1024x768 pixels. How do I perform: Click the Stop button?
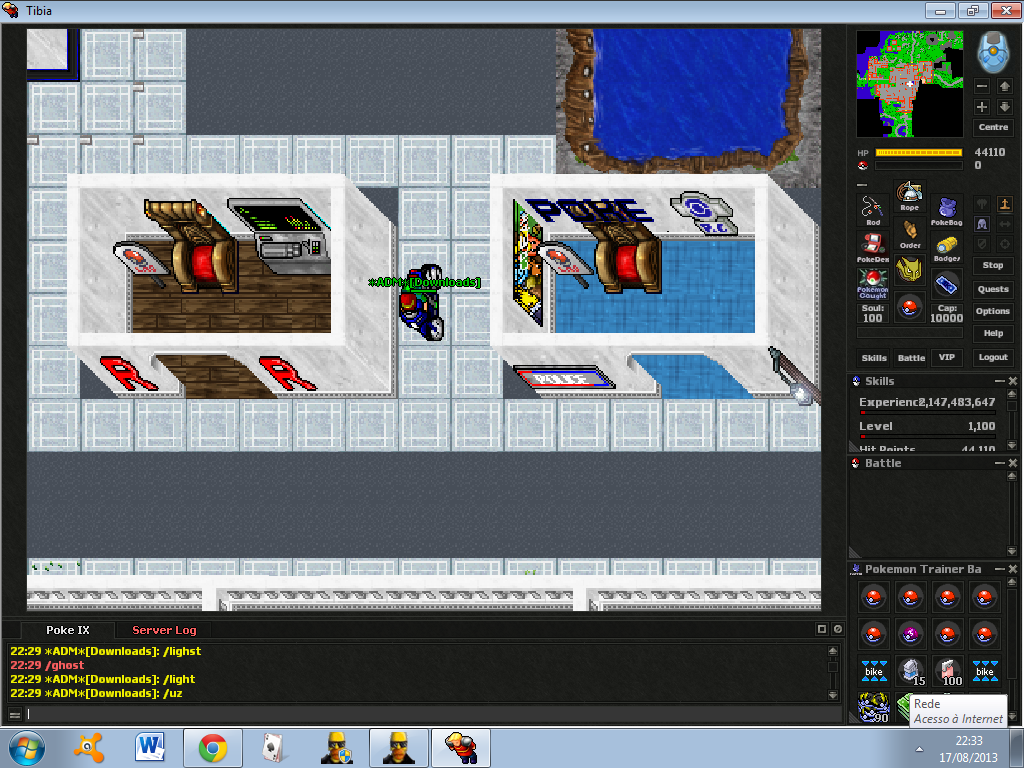pyautogui.click(x=993, y=265)
